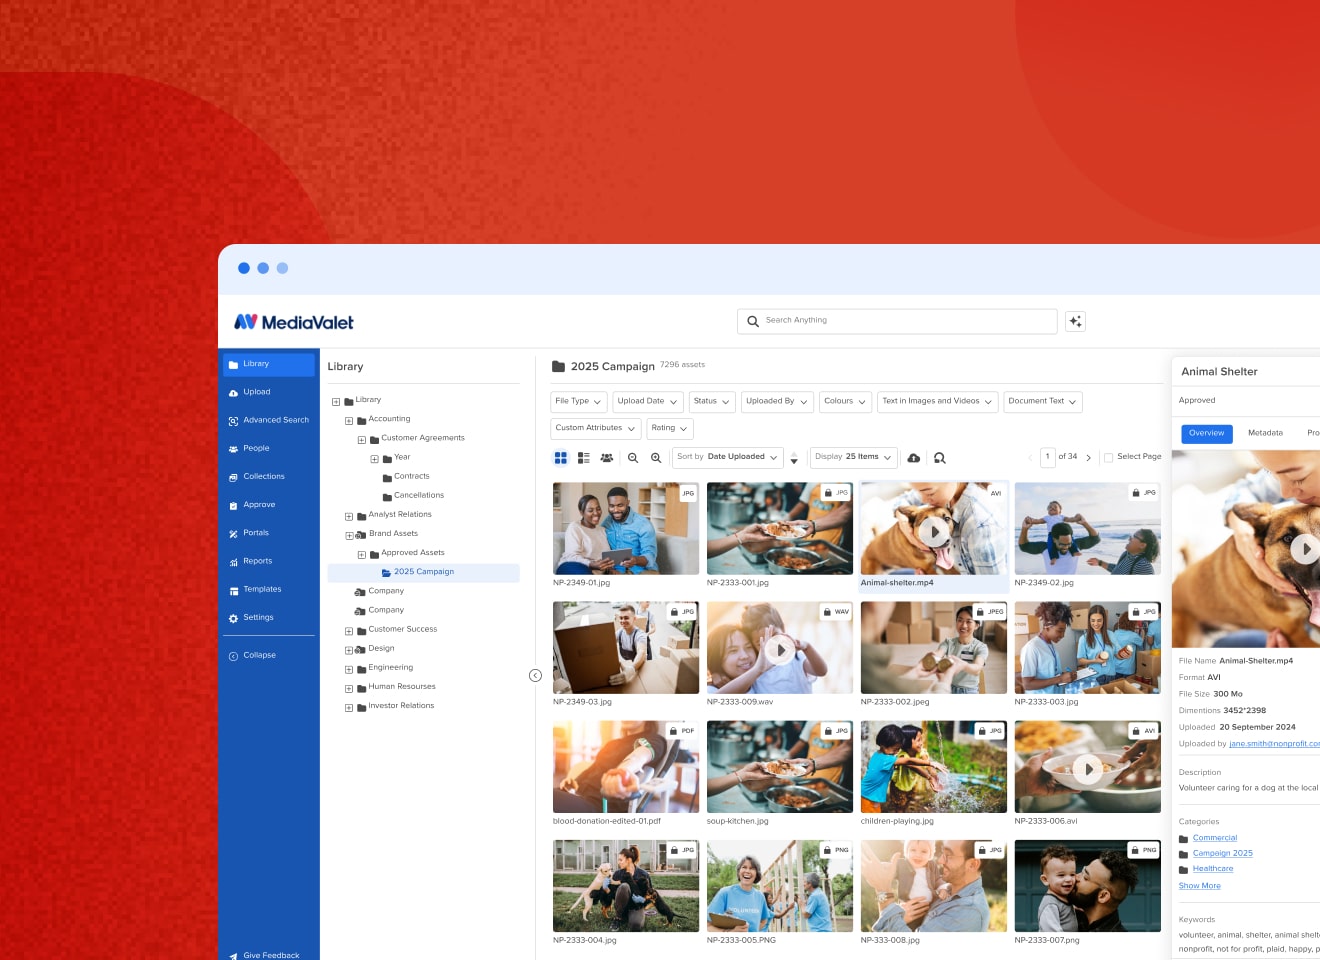
Task: Select the Human Resourses folder
Action: click(401, 687)
